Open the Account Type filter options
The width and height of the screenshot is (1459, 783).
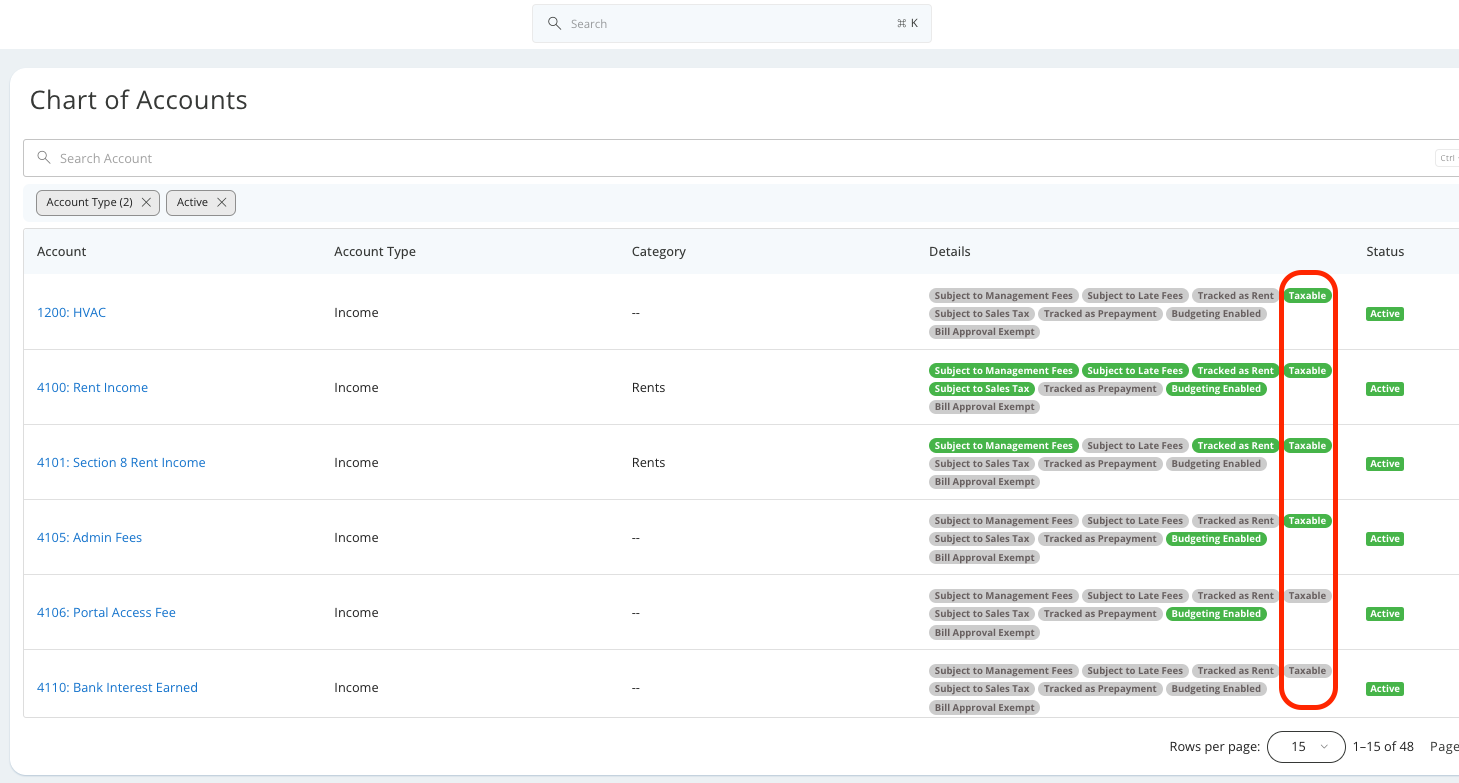tap(88, 202)
